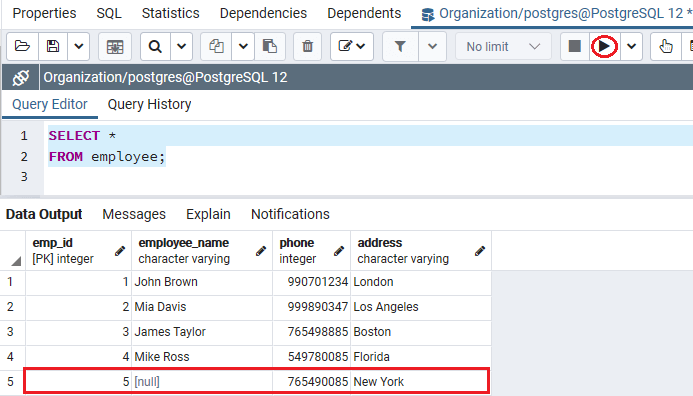
Task: Click the pencil icon in employee_name header
Action: pyautogui.click(x=261, y=251)
